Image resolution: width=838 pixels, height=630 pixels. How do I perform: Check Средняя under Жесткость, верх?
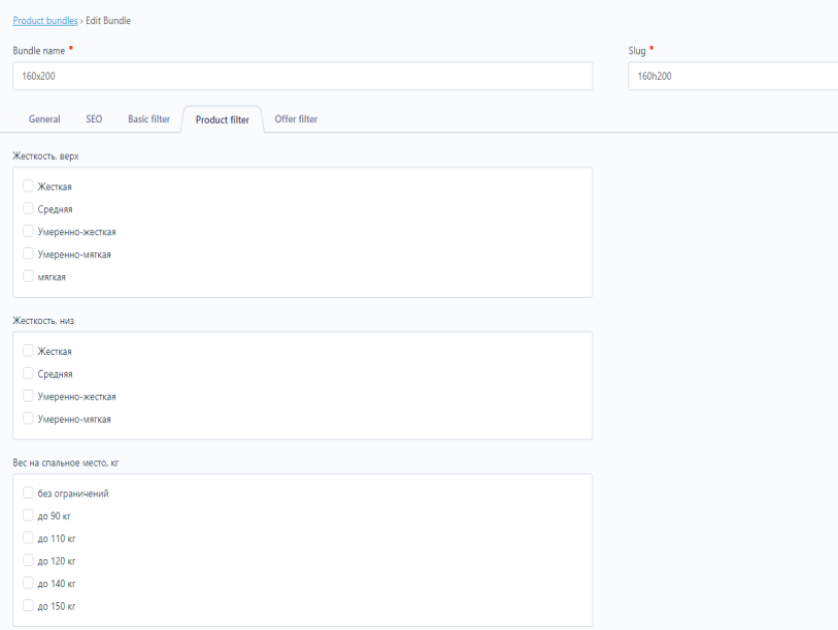[x=28, y=208]
